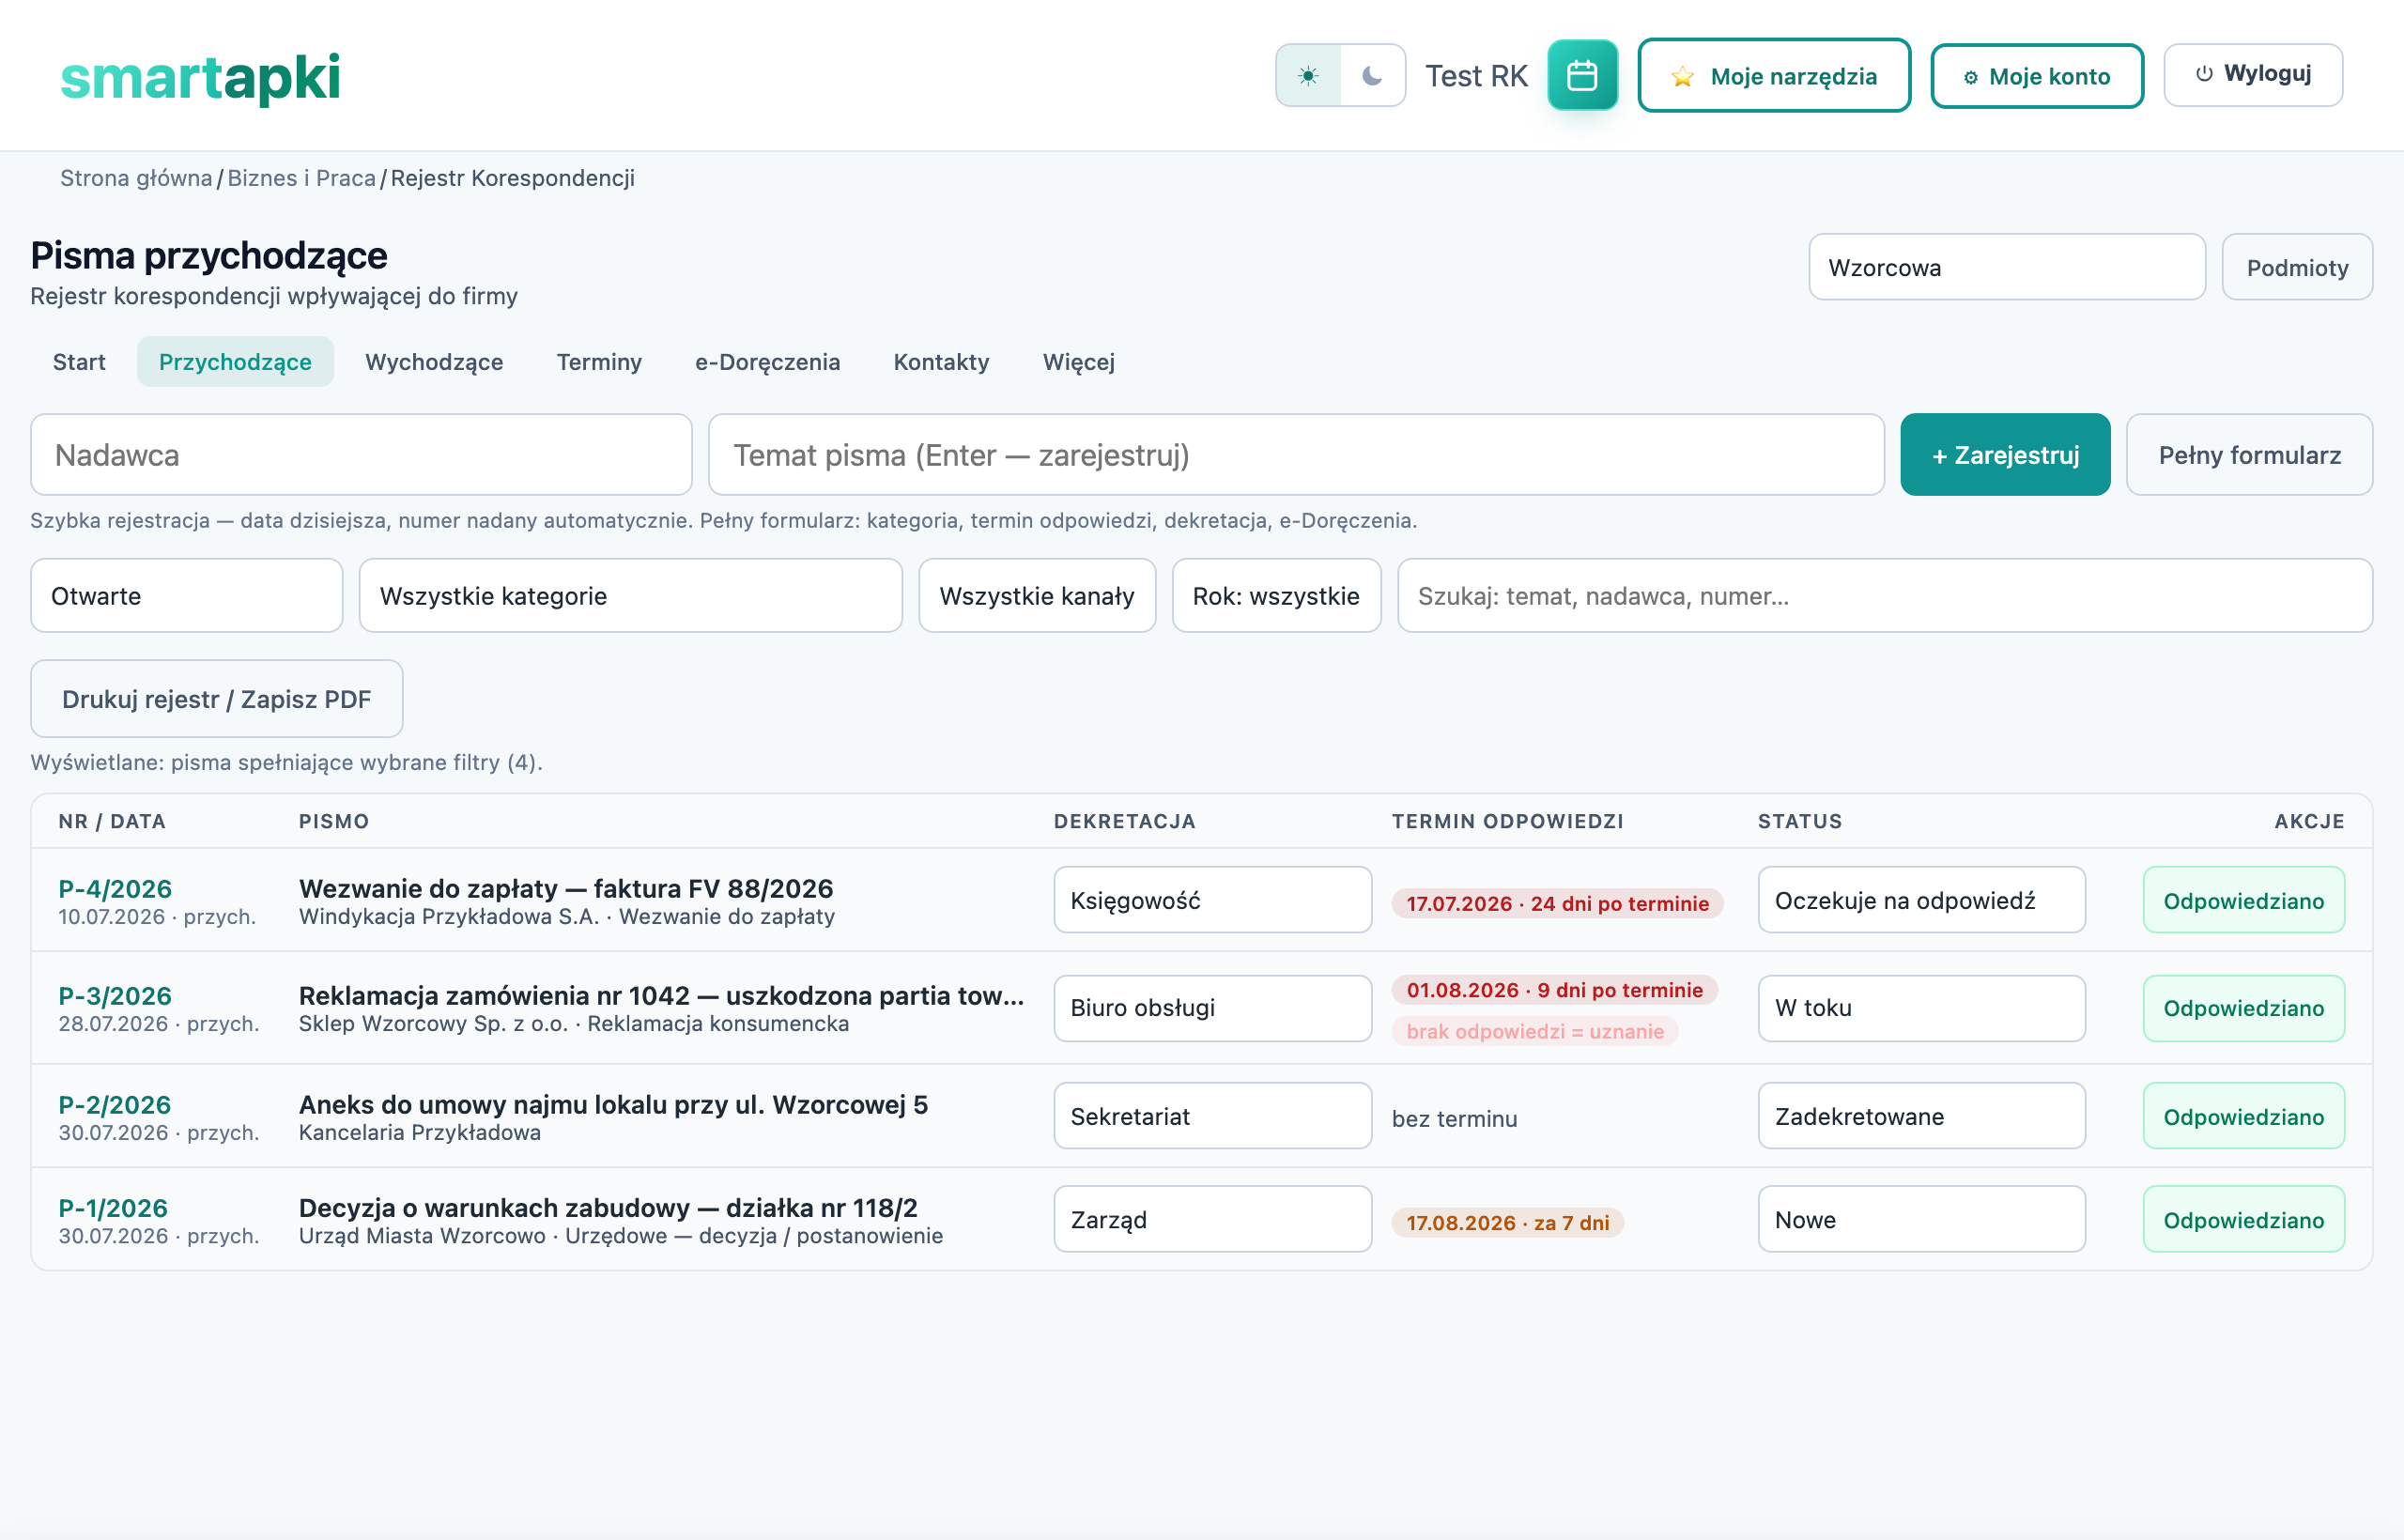Open the Wzorcowa entity dropdown

[2006, 267]
